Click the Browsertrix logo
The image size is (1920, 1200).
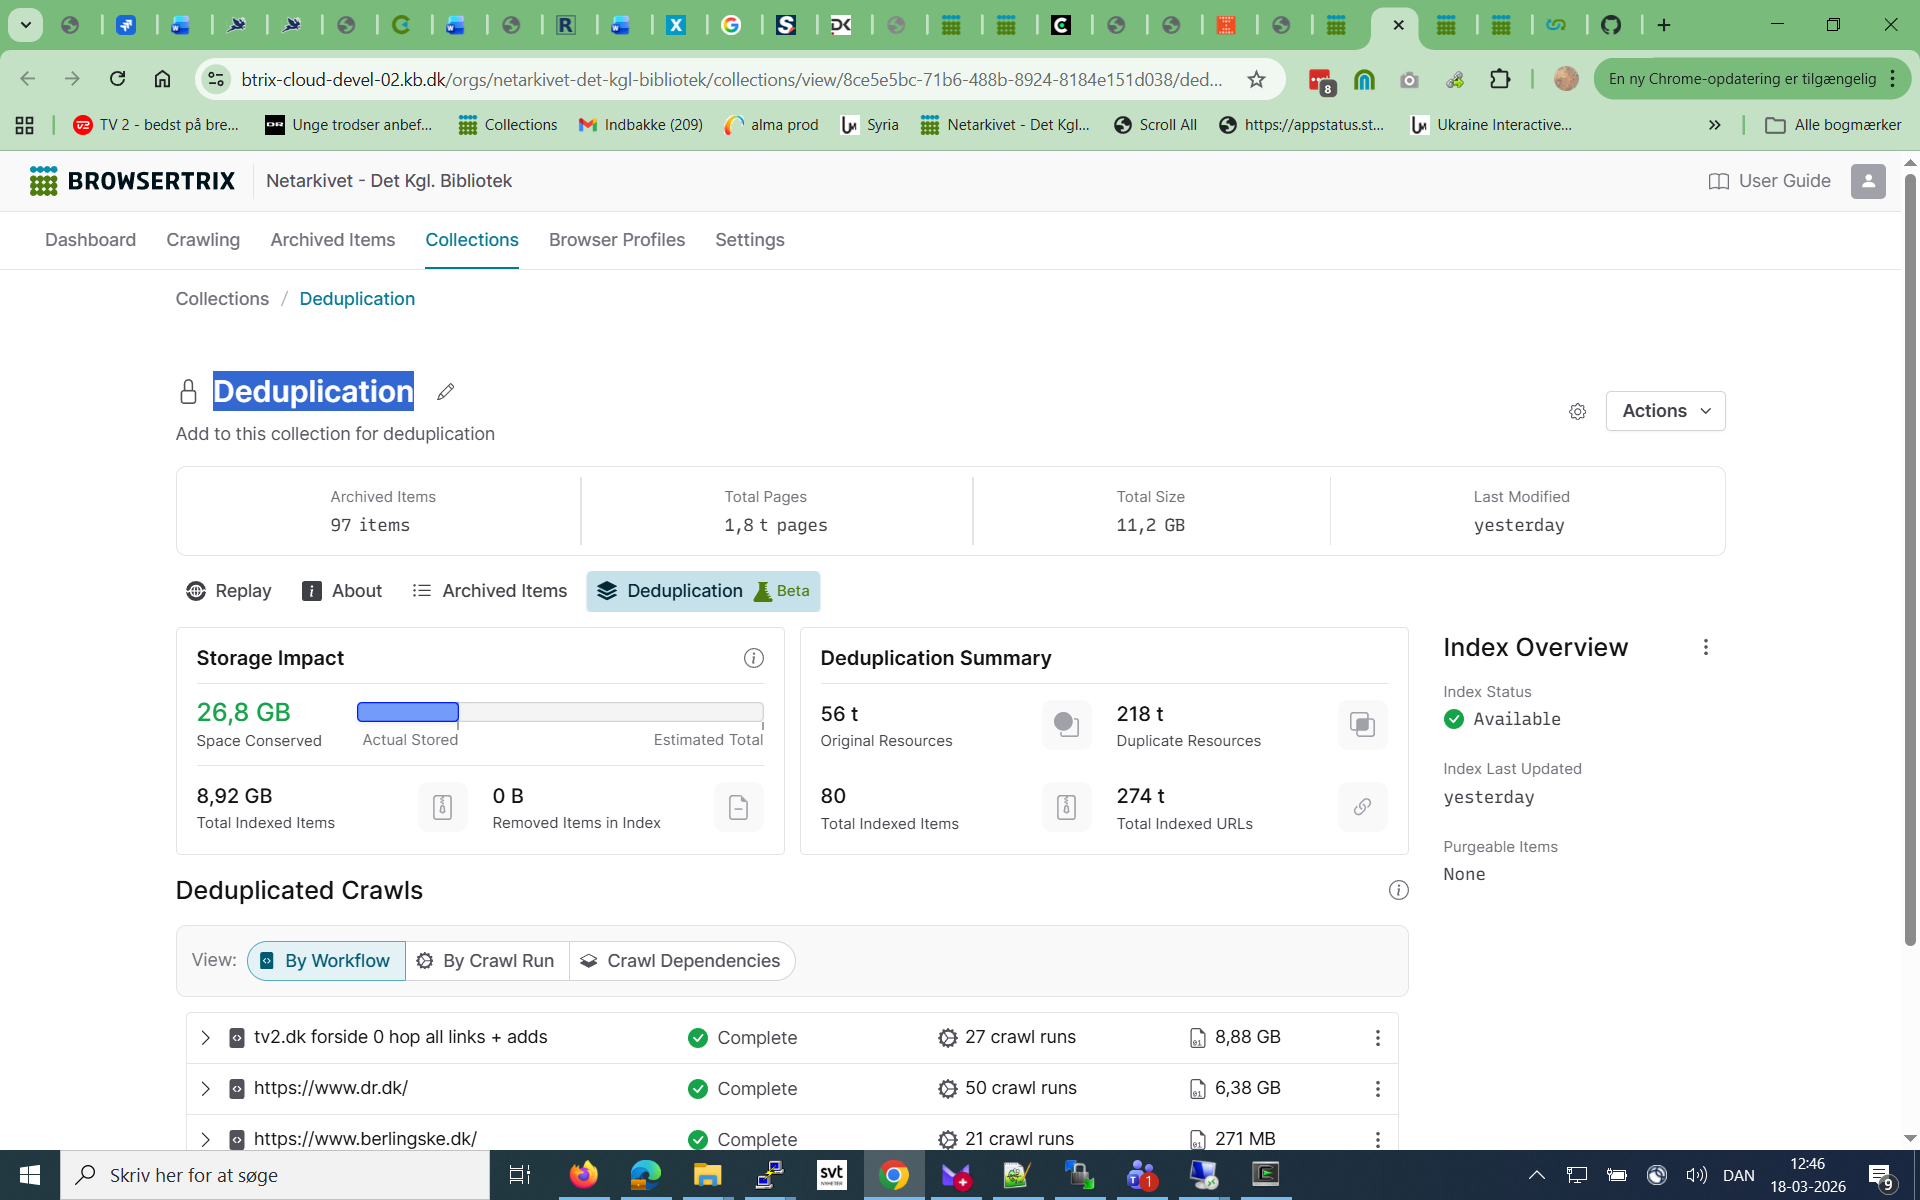pyautogui.click(x=132, y=181)
